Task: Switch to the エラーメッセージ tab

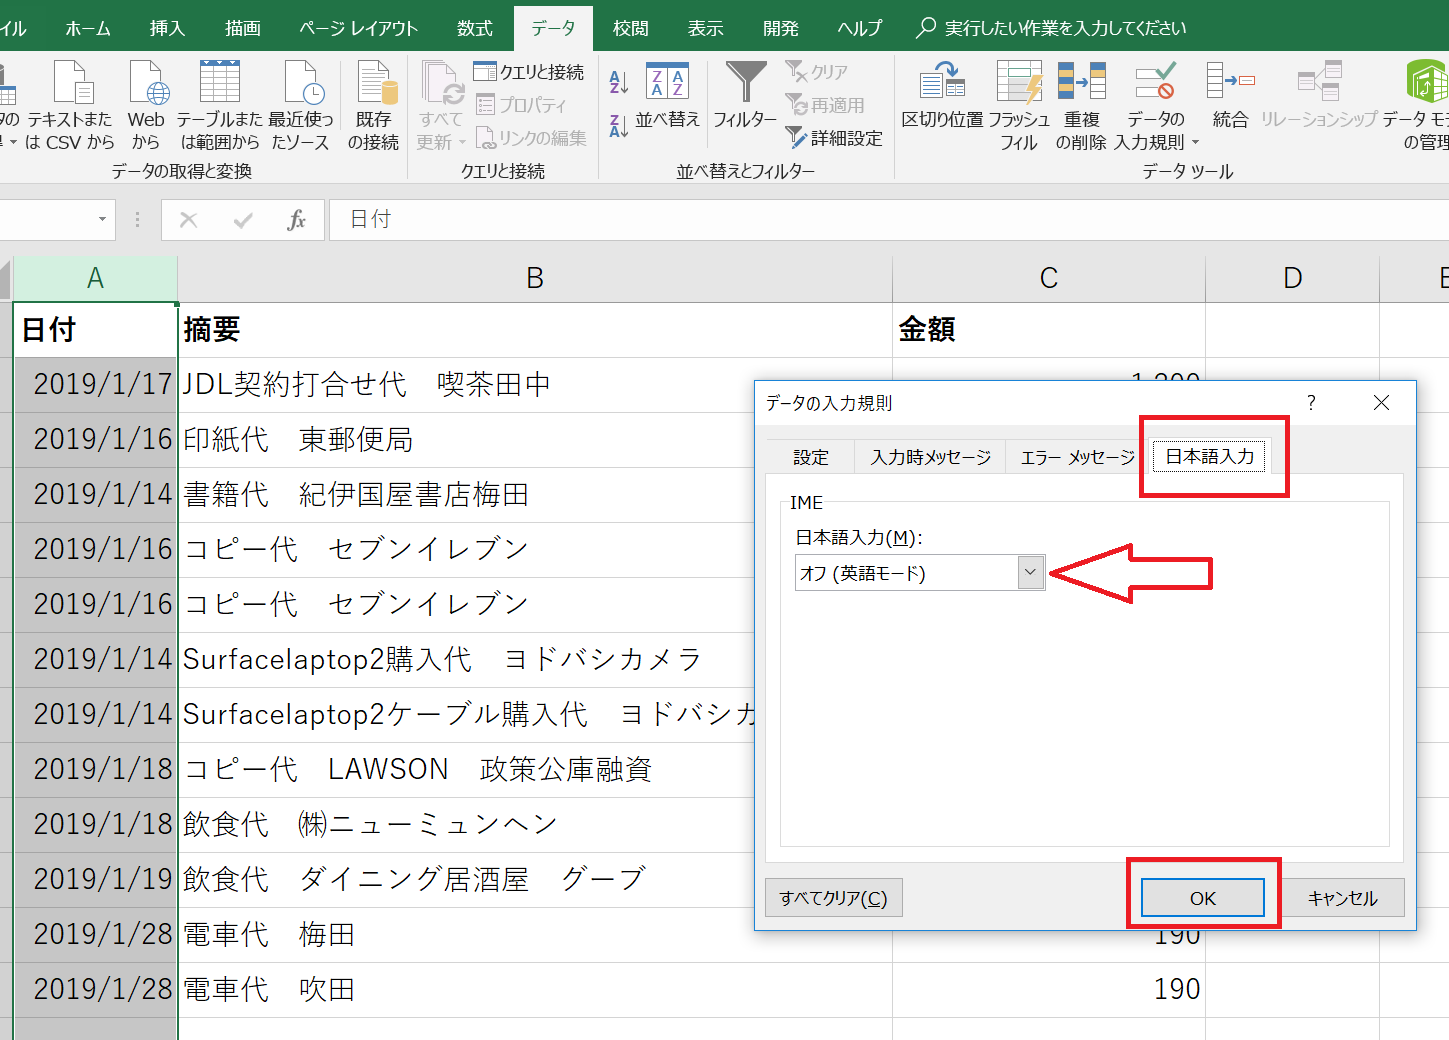Action: pos(1077,457)
